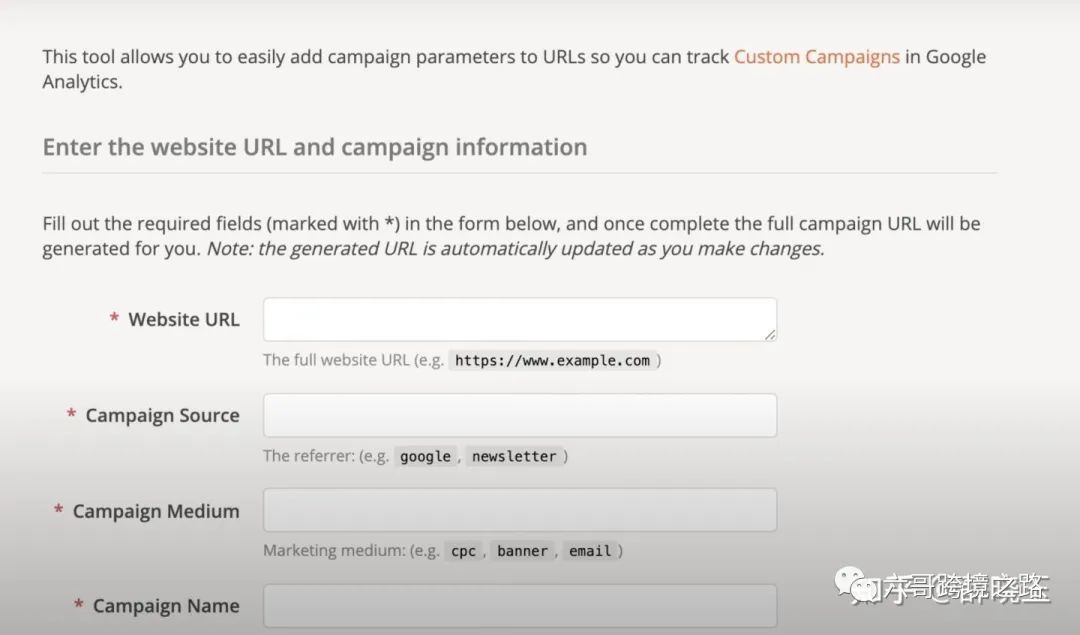The width and height of the screenshot is (1080, 635).
Task: Click the WeChat logo watermark icon
Action: (x=852, y=585)
